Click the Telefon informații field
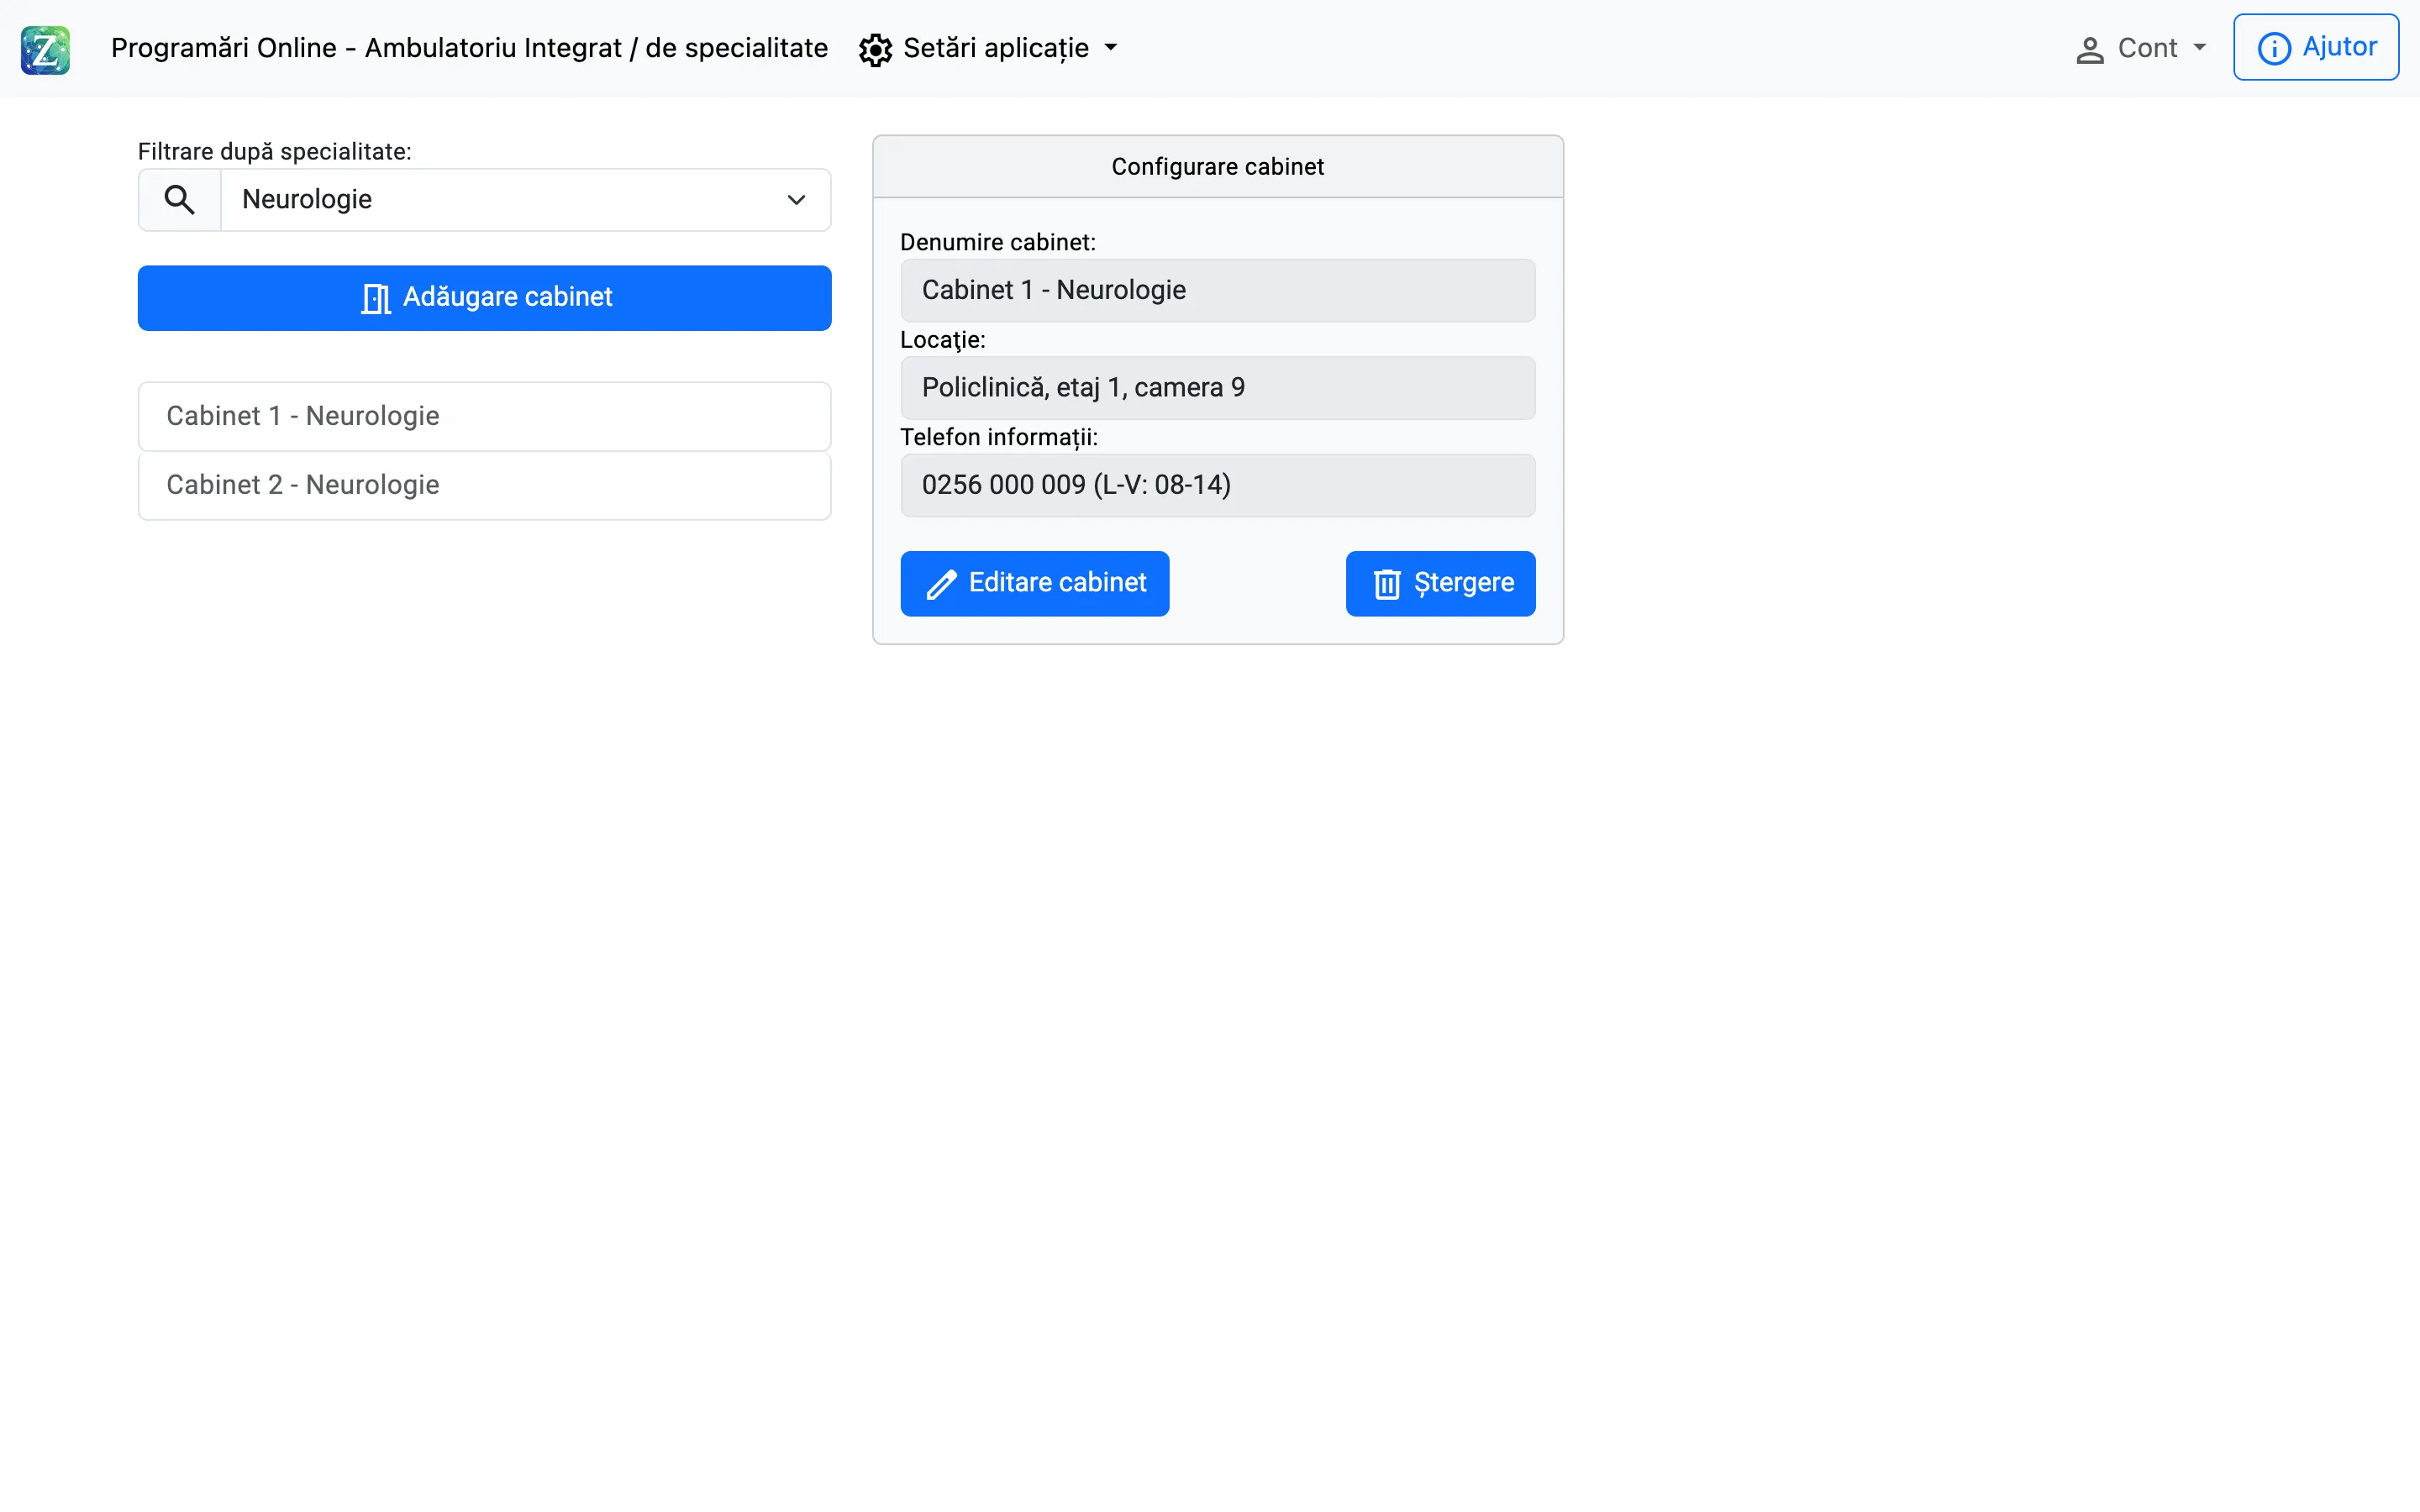The height and width of the screenshot is (1512, 2420). tap(1217, 486)
